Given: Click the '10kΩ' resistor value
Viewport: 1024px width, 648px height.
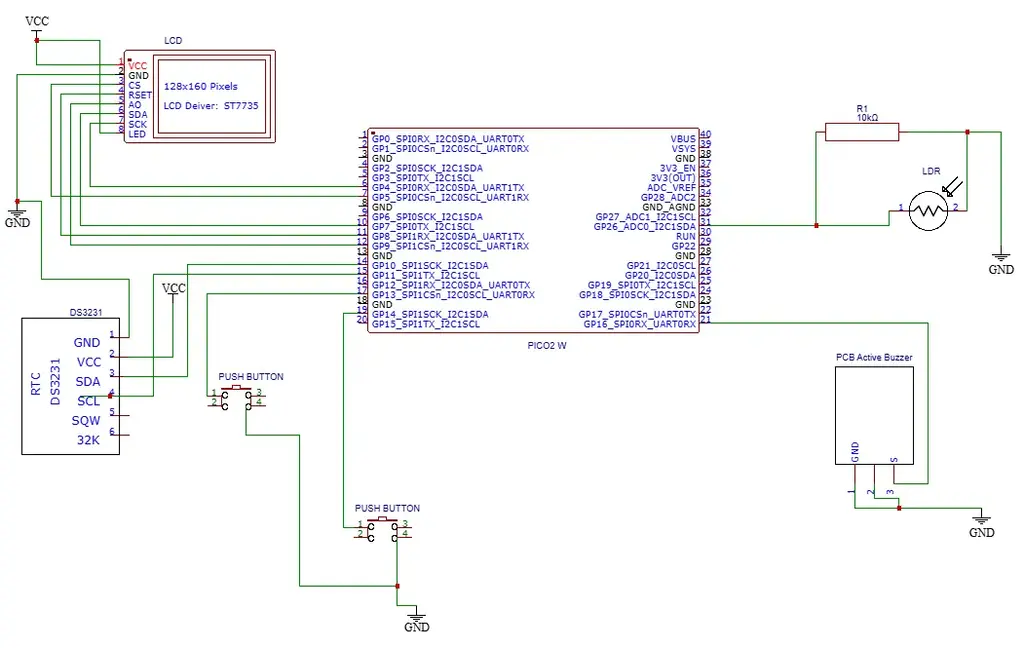Looking at the screenshot, I should click(x=867, y=118).
